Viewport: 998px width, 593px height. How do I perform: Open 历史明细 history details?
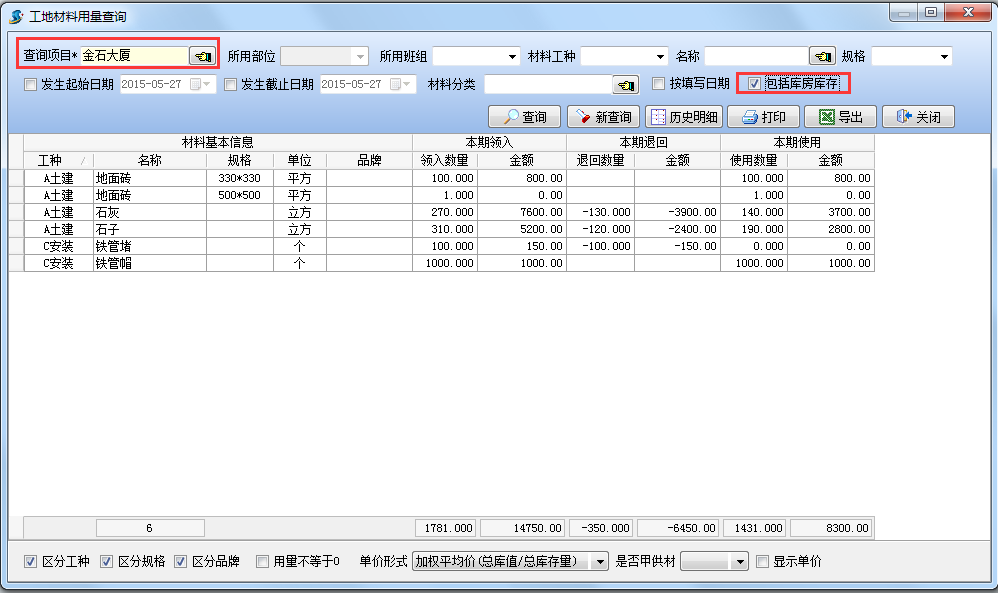pyautogui.click(x=684, y=117)
